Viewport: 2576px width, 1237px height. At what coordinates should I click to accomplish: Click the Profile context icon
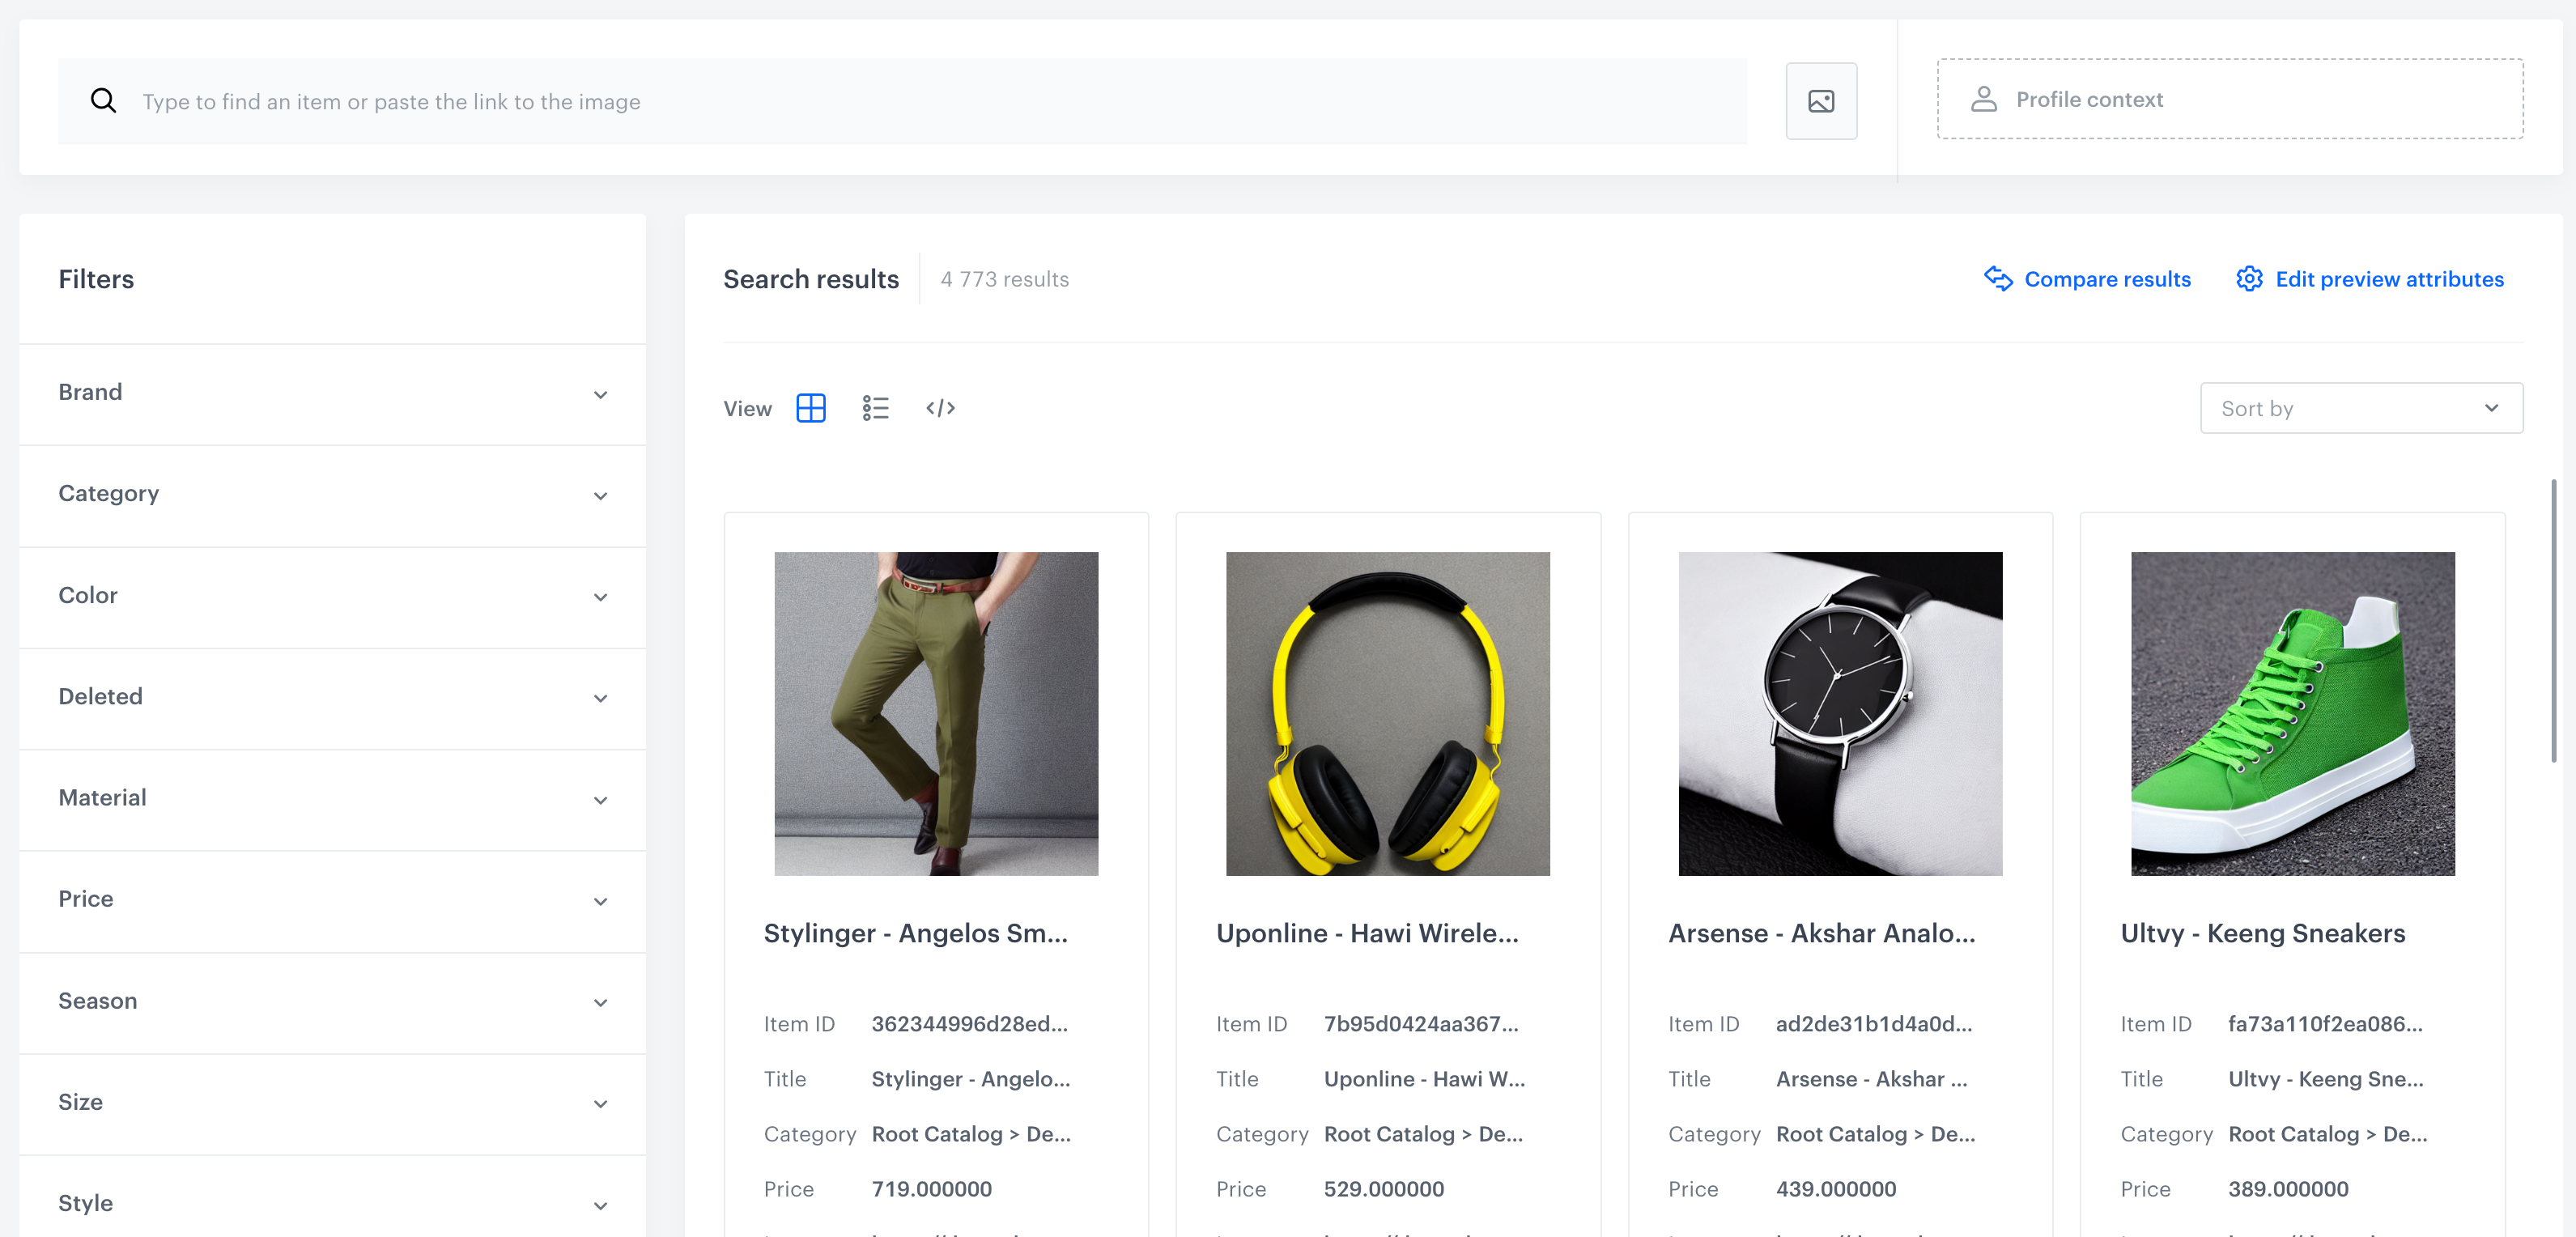tap(1984, 99)
